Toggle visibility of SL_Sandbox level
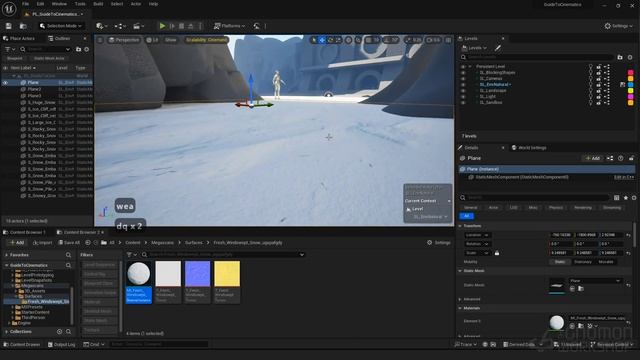640x360 pixels. coord(463,102)
